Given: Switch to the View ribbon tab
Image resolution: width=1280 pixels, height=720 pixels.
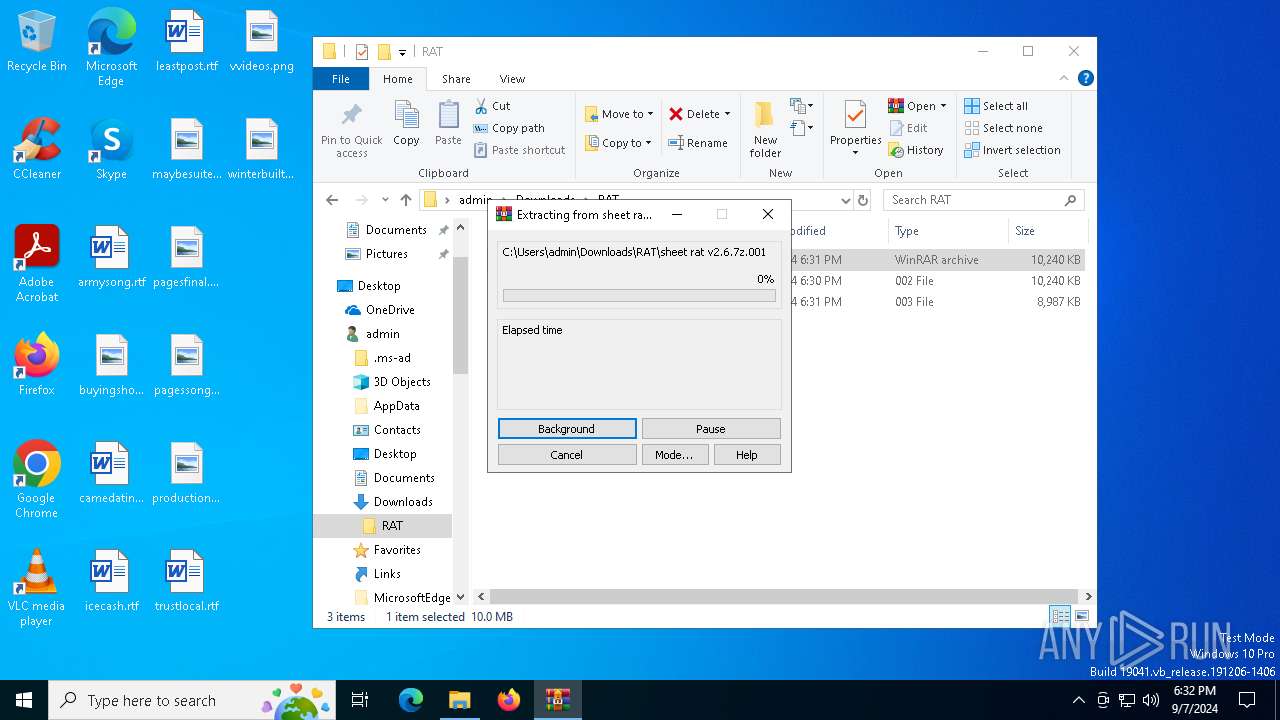Looking at the screenshot, I should click(512, 79).
